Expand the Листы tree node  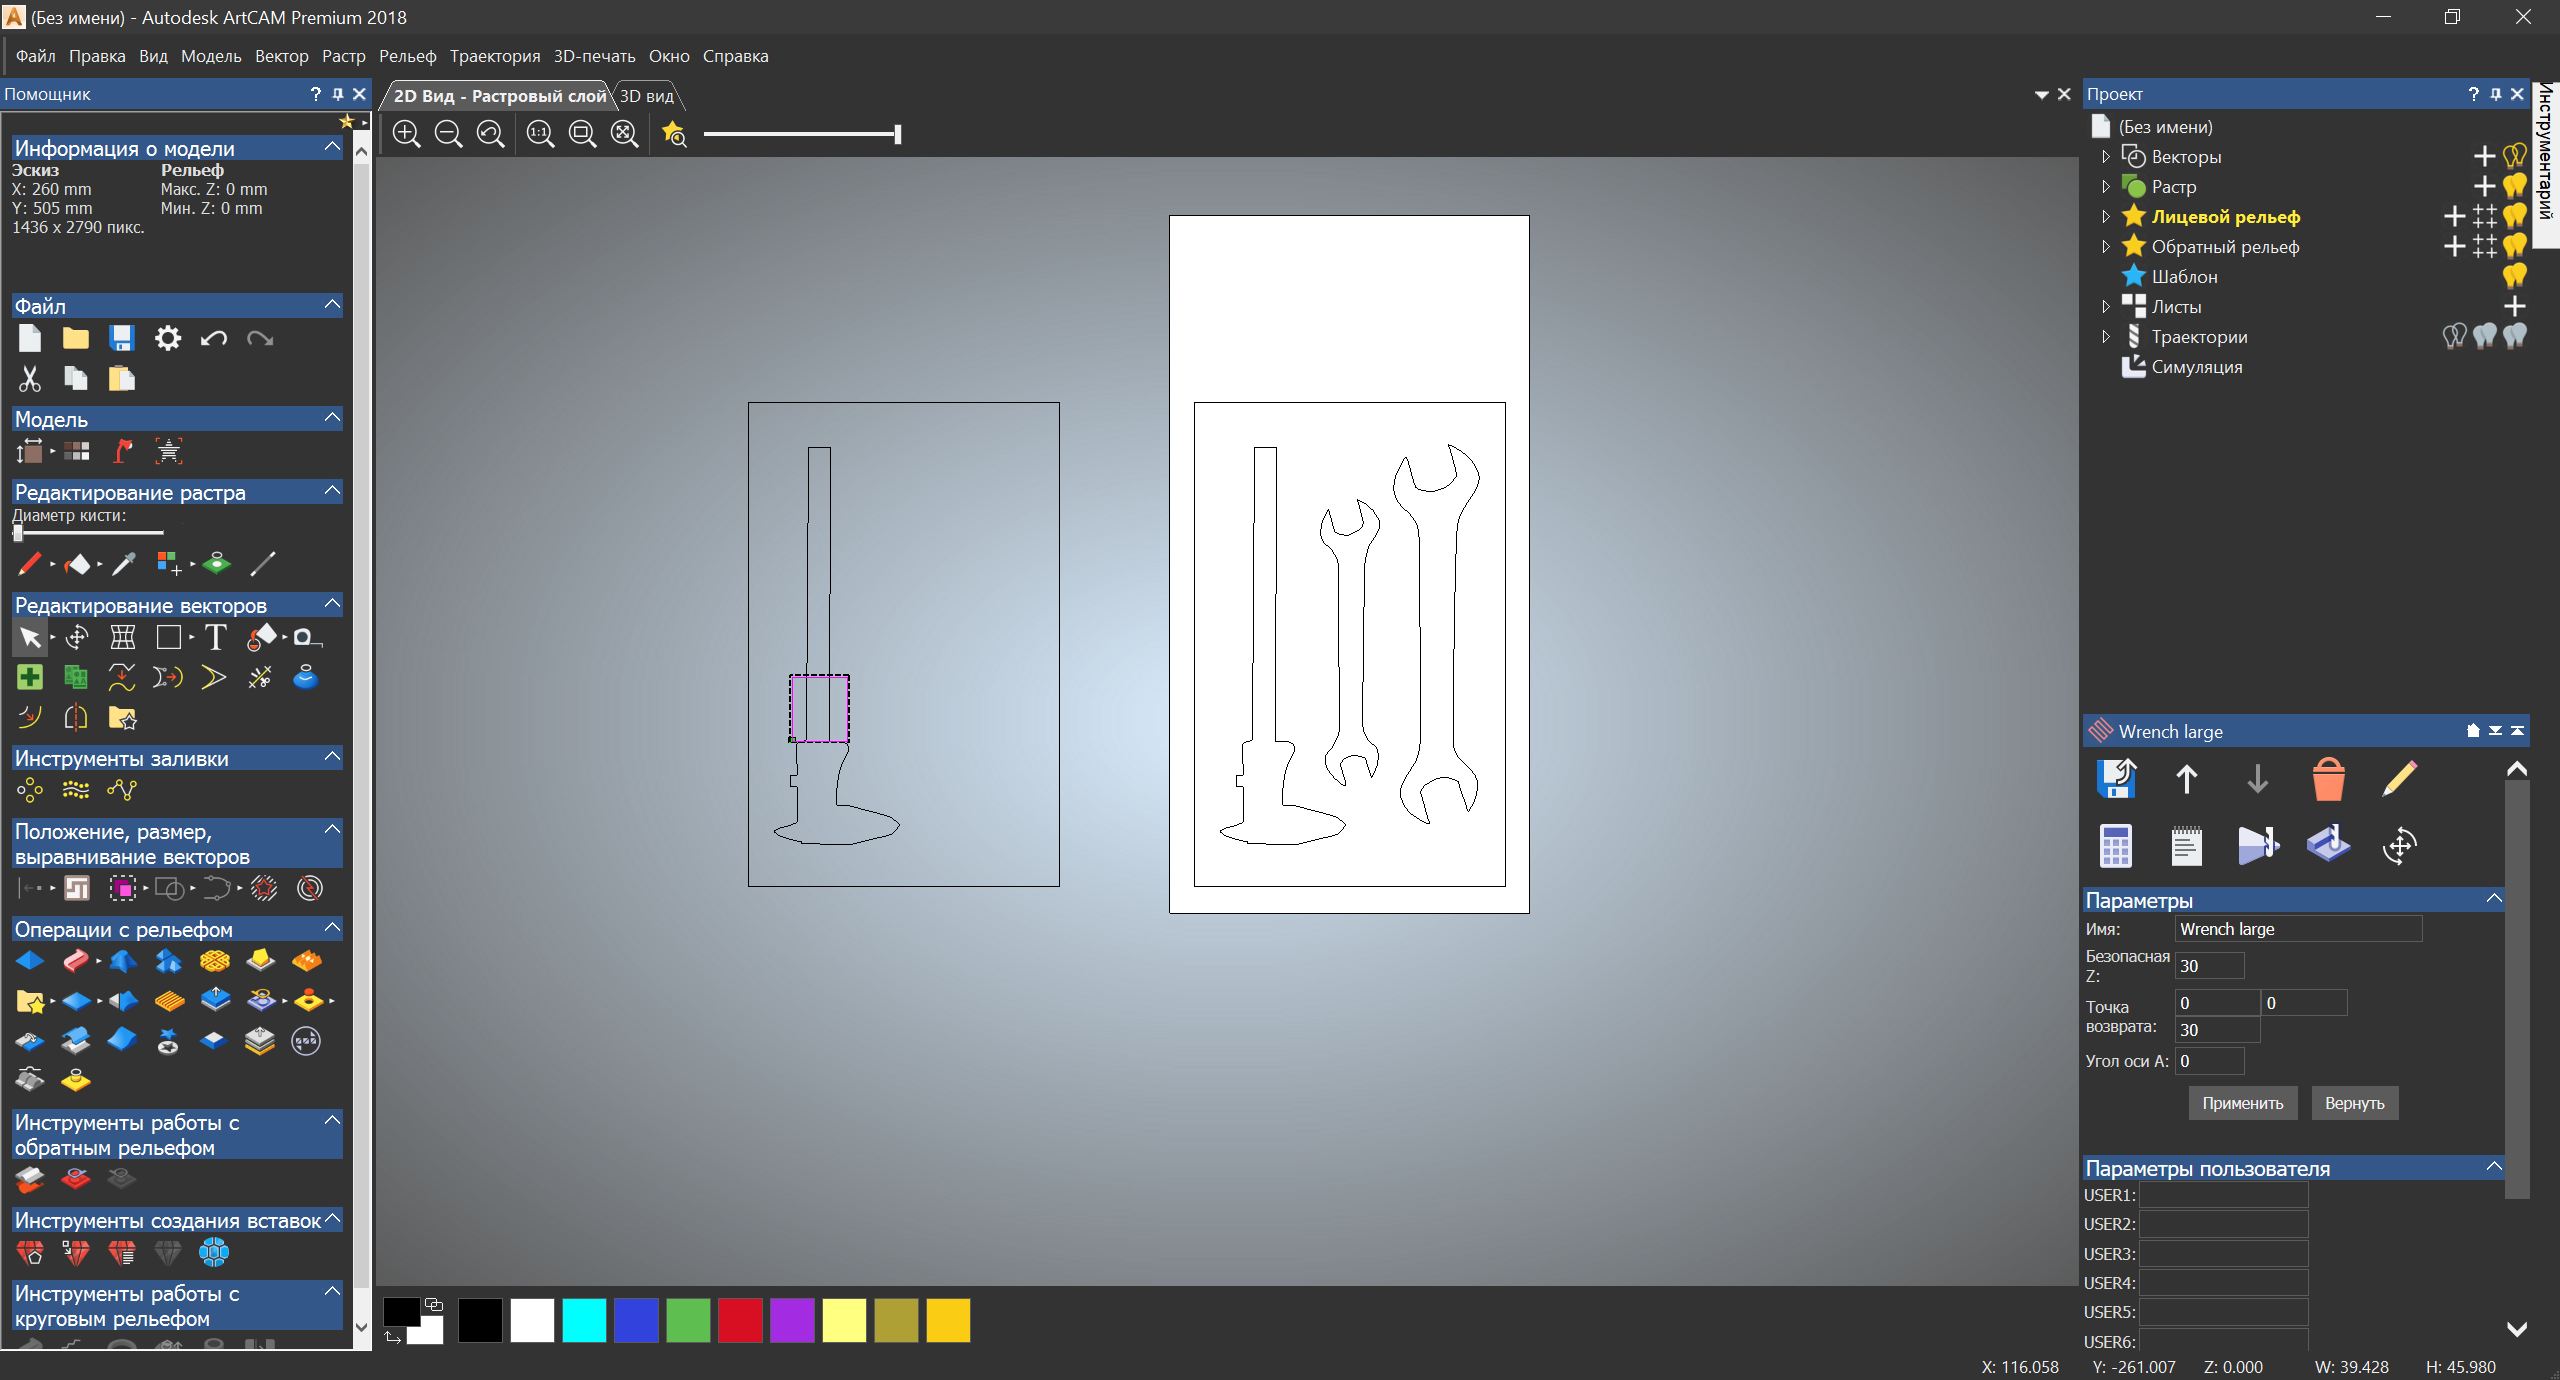pos(2106,307)
